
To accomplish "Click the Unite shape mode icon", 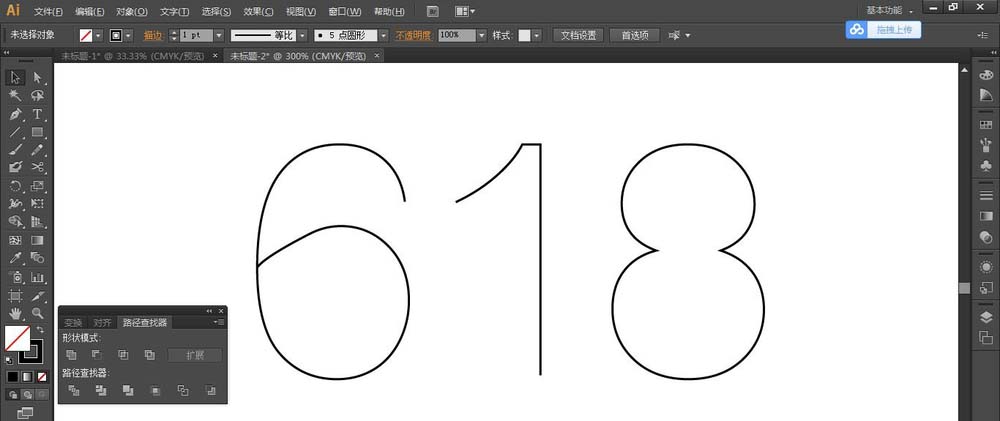I will pyautogui.click(x=71, y=355).
